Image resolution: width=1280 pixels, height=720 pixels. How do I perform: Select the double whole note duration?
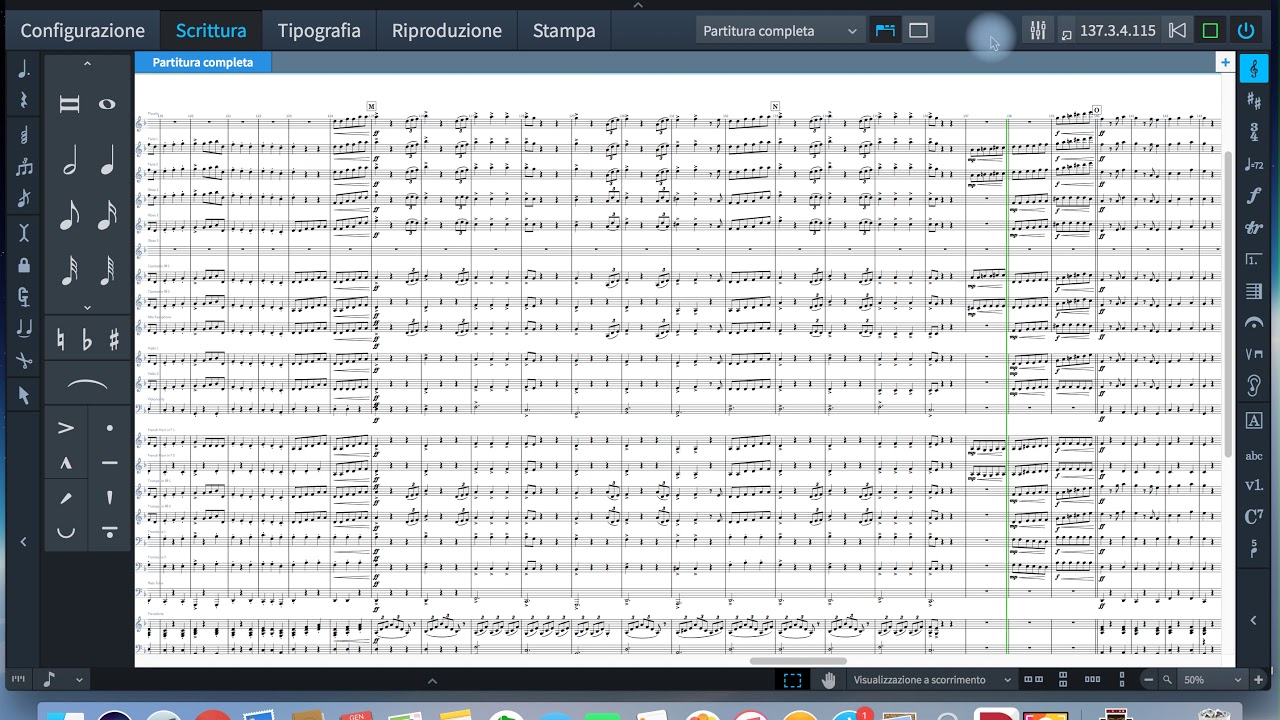click(x=69, y=104)
